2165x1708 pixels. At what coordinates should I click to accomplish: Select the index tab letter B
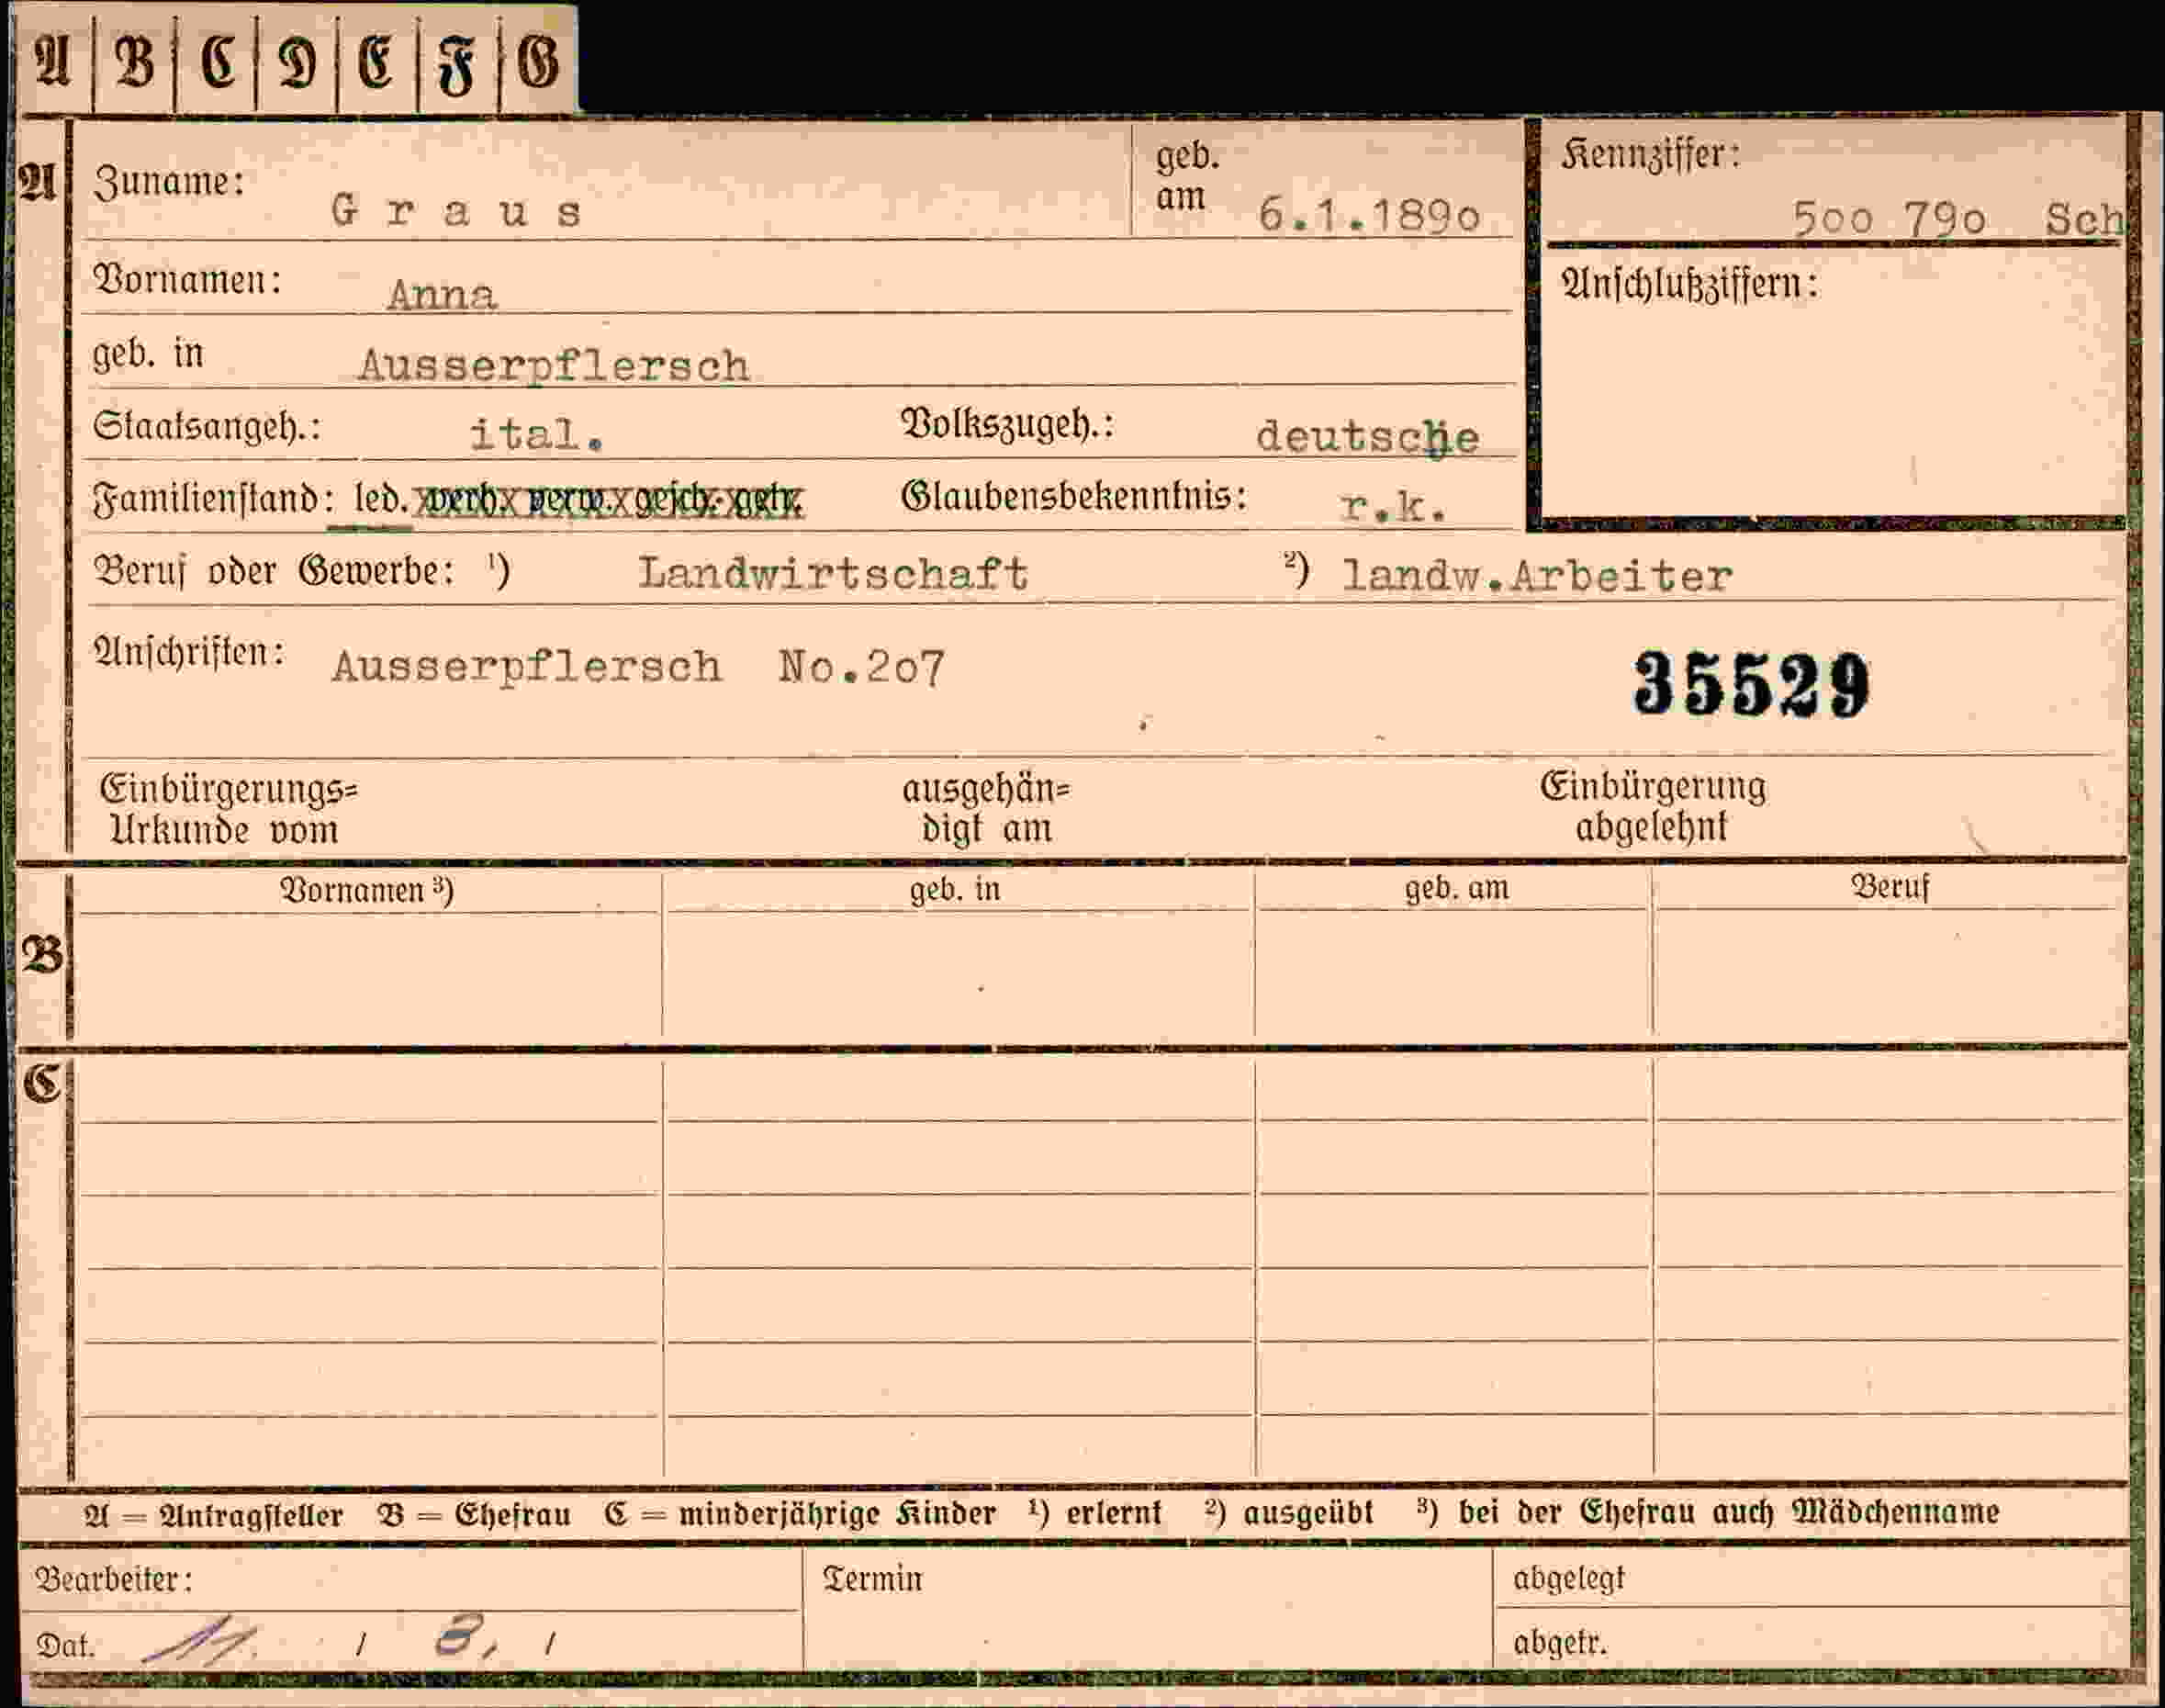(135, 61)
